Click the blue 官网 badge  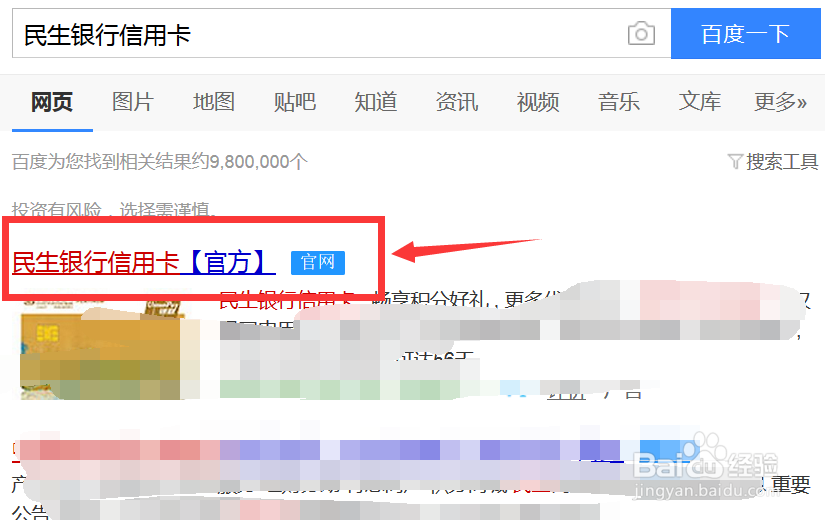tap(318, 263)
